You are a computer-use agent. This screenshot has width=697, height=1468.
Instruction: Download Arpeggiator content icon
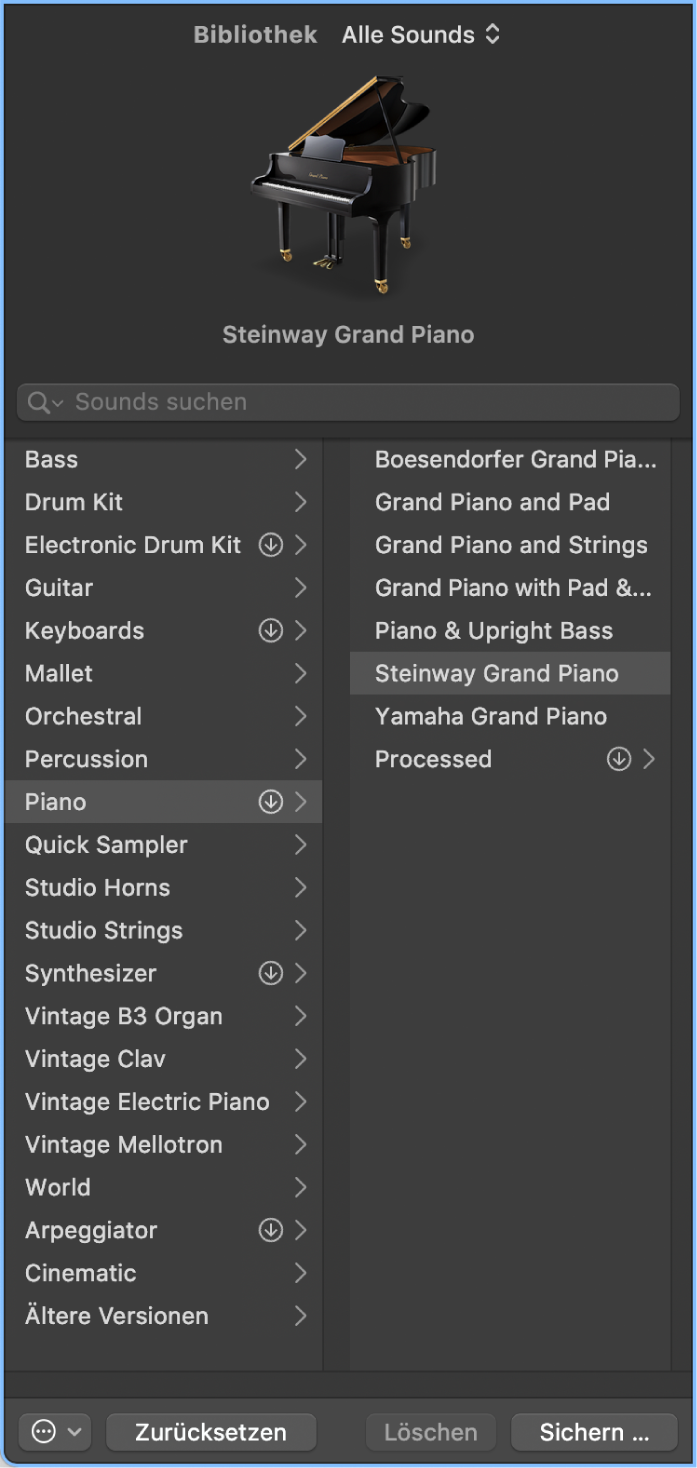click(271, 1230)
